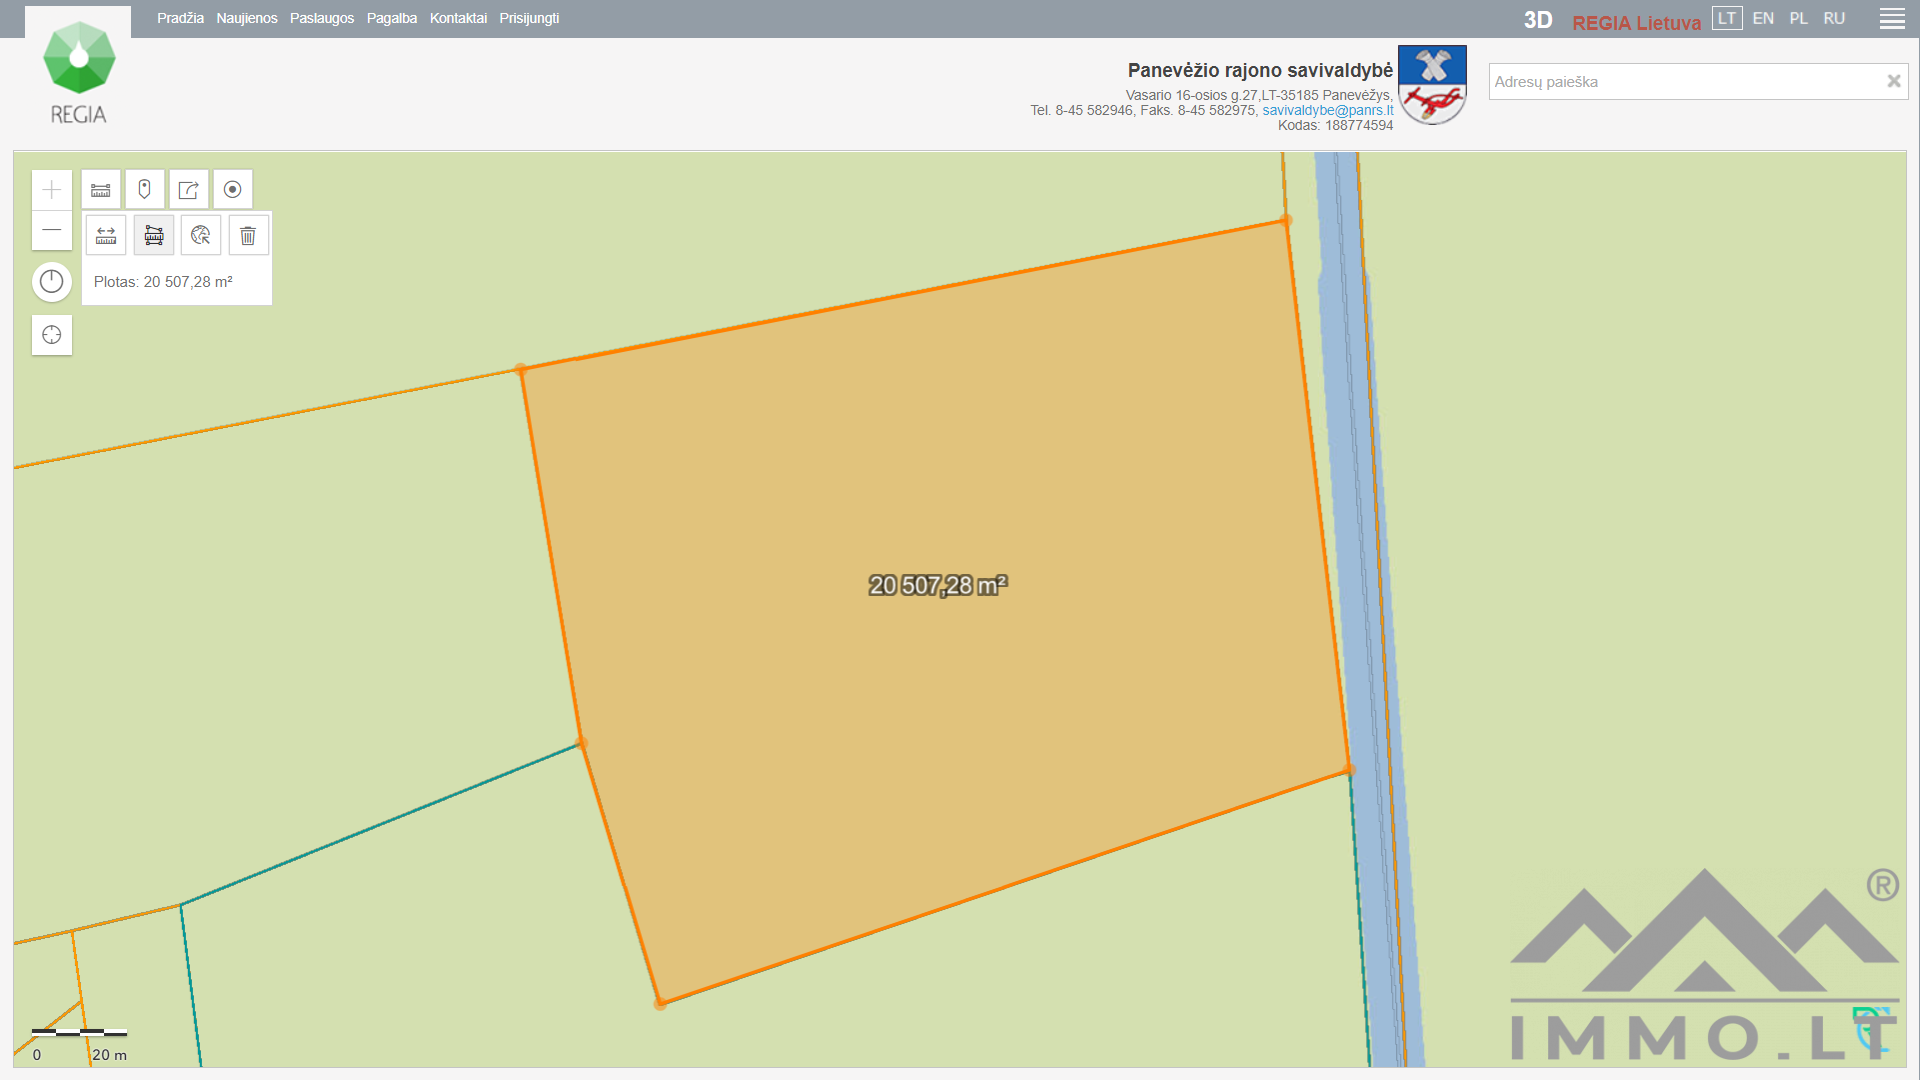Open the measurement tools ruler icon

101,189
